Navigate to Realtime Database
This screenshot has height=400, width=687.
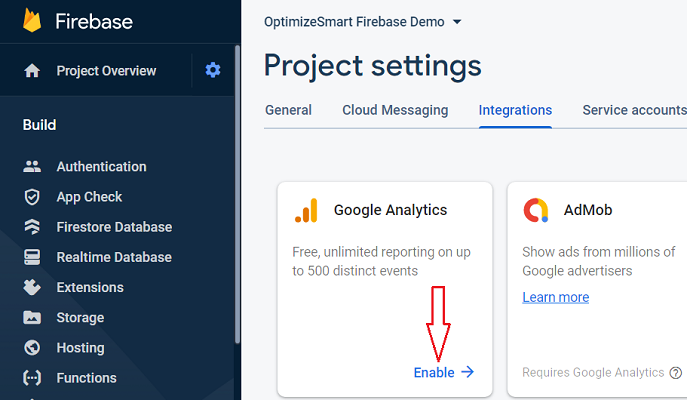[114, 257]
